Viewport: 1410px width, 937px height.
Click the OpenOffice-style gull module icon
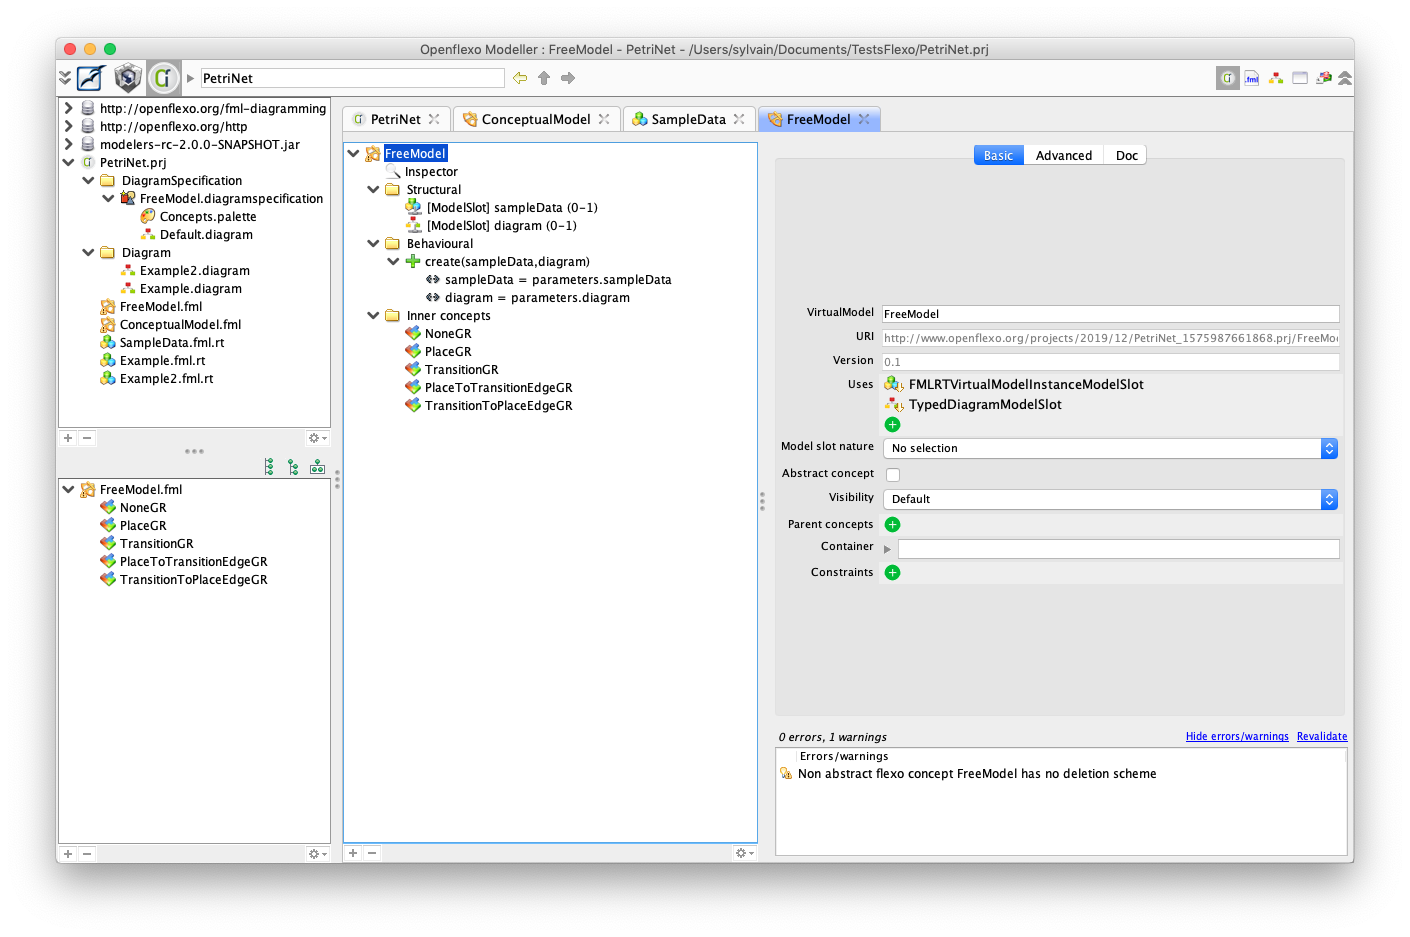pos(92,78)
